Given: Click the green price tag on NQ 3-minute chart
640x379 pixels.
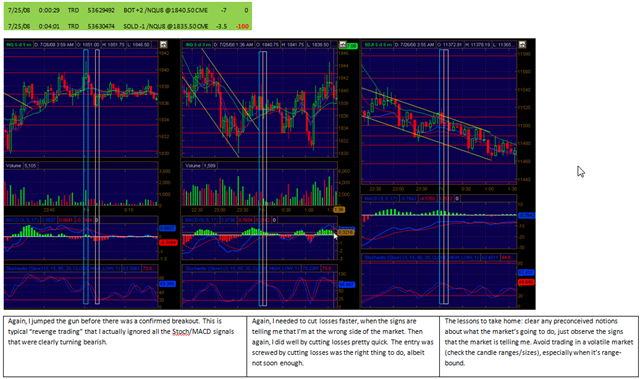Looking at the screenshot, I should point(352,46).
